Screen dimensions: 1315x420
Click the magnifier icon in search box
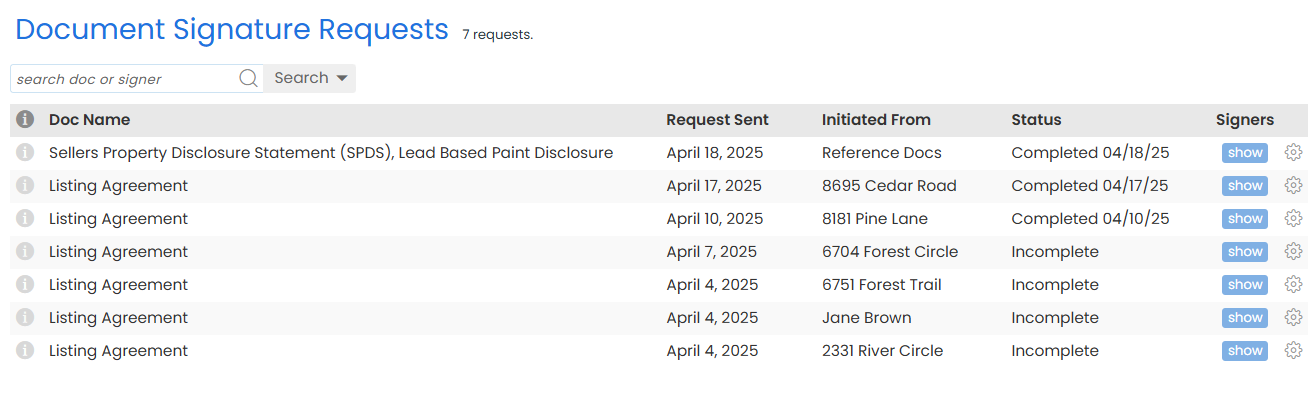249,79
